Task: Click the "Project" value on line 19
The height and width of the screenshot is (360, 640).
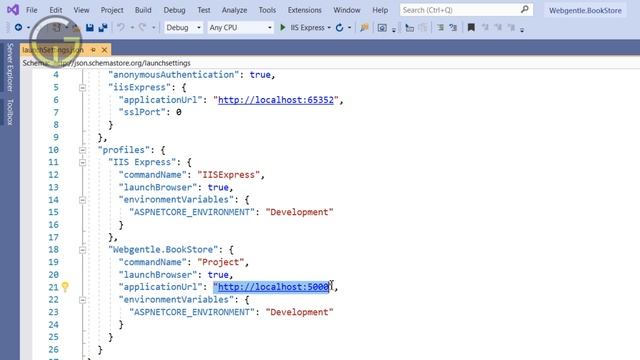Action: [x=221, y=262]
